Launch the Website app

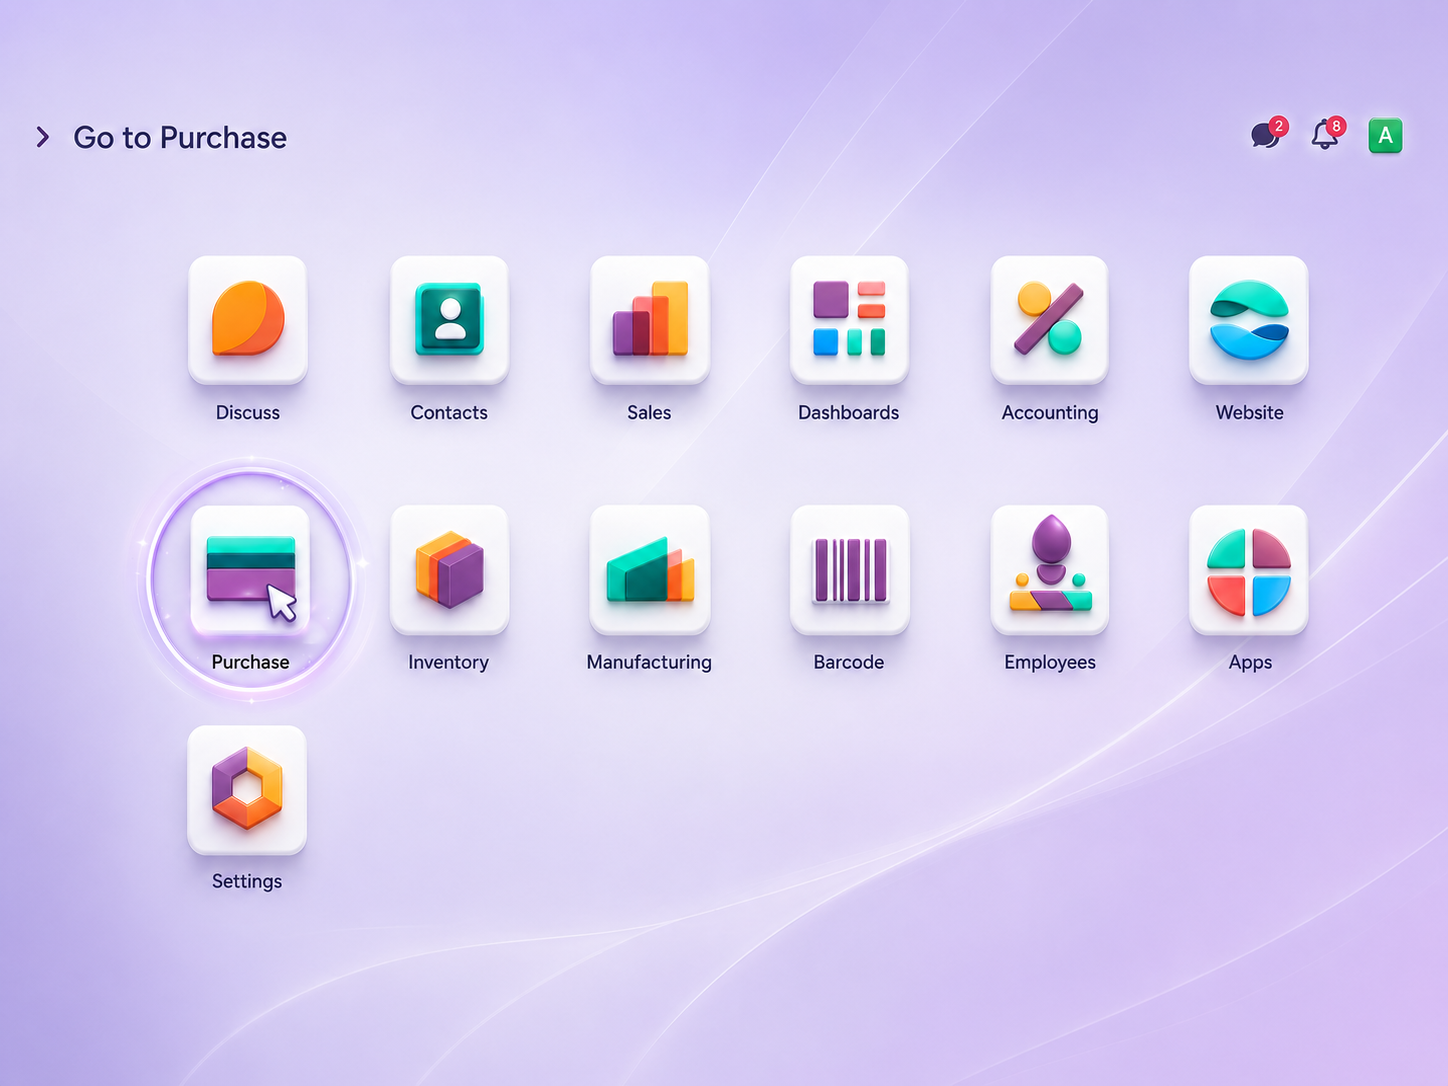point(1249,320)
